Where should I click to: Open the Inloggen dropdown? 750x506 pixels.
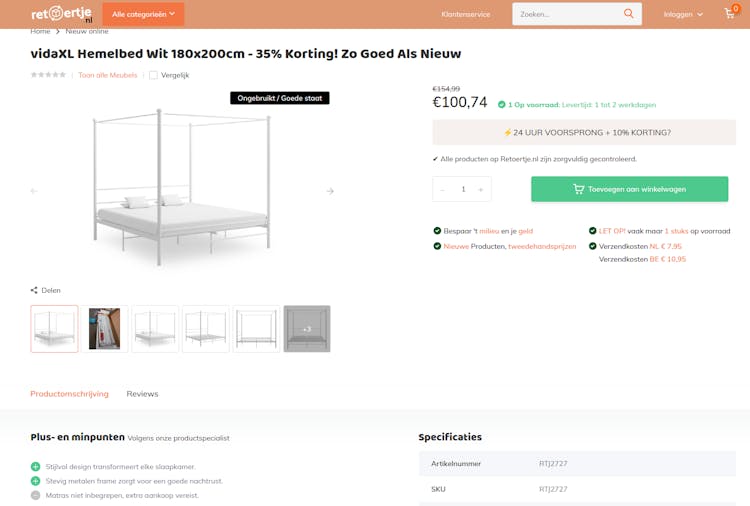(x=683, y=14)
